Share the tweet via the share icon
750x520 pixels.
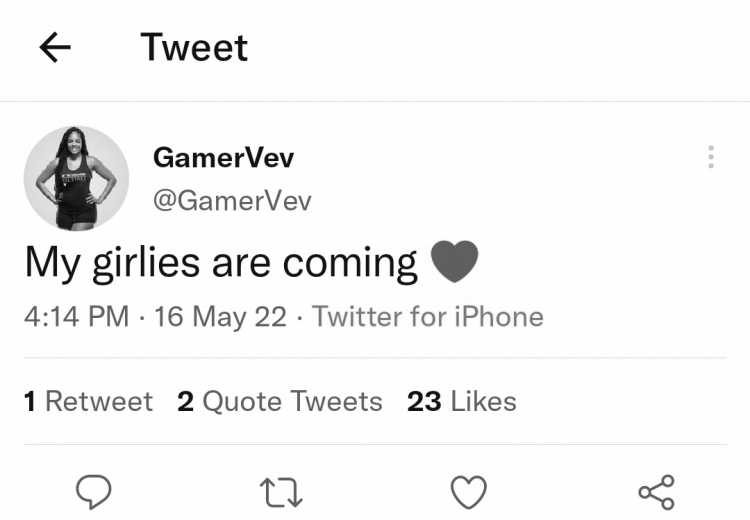[x=657, y=492]
